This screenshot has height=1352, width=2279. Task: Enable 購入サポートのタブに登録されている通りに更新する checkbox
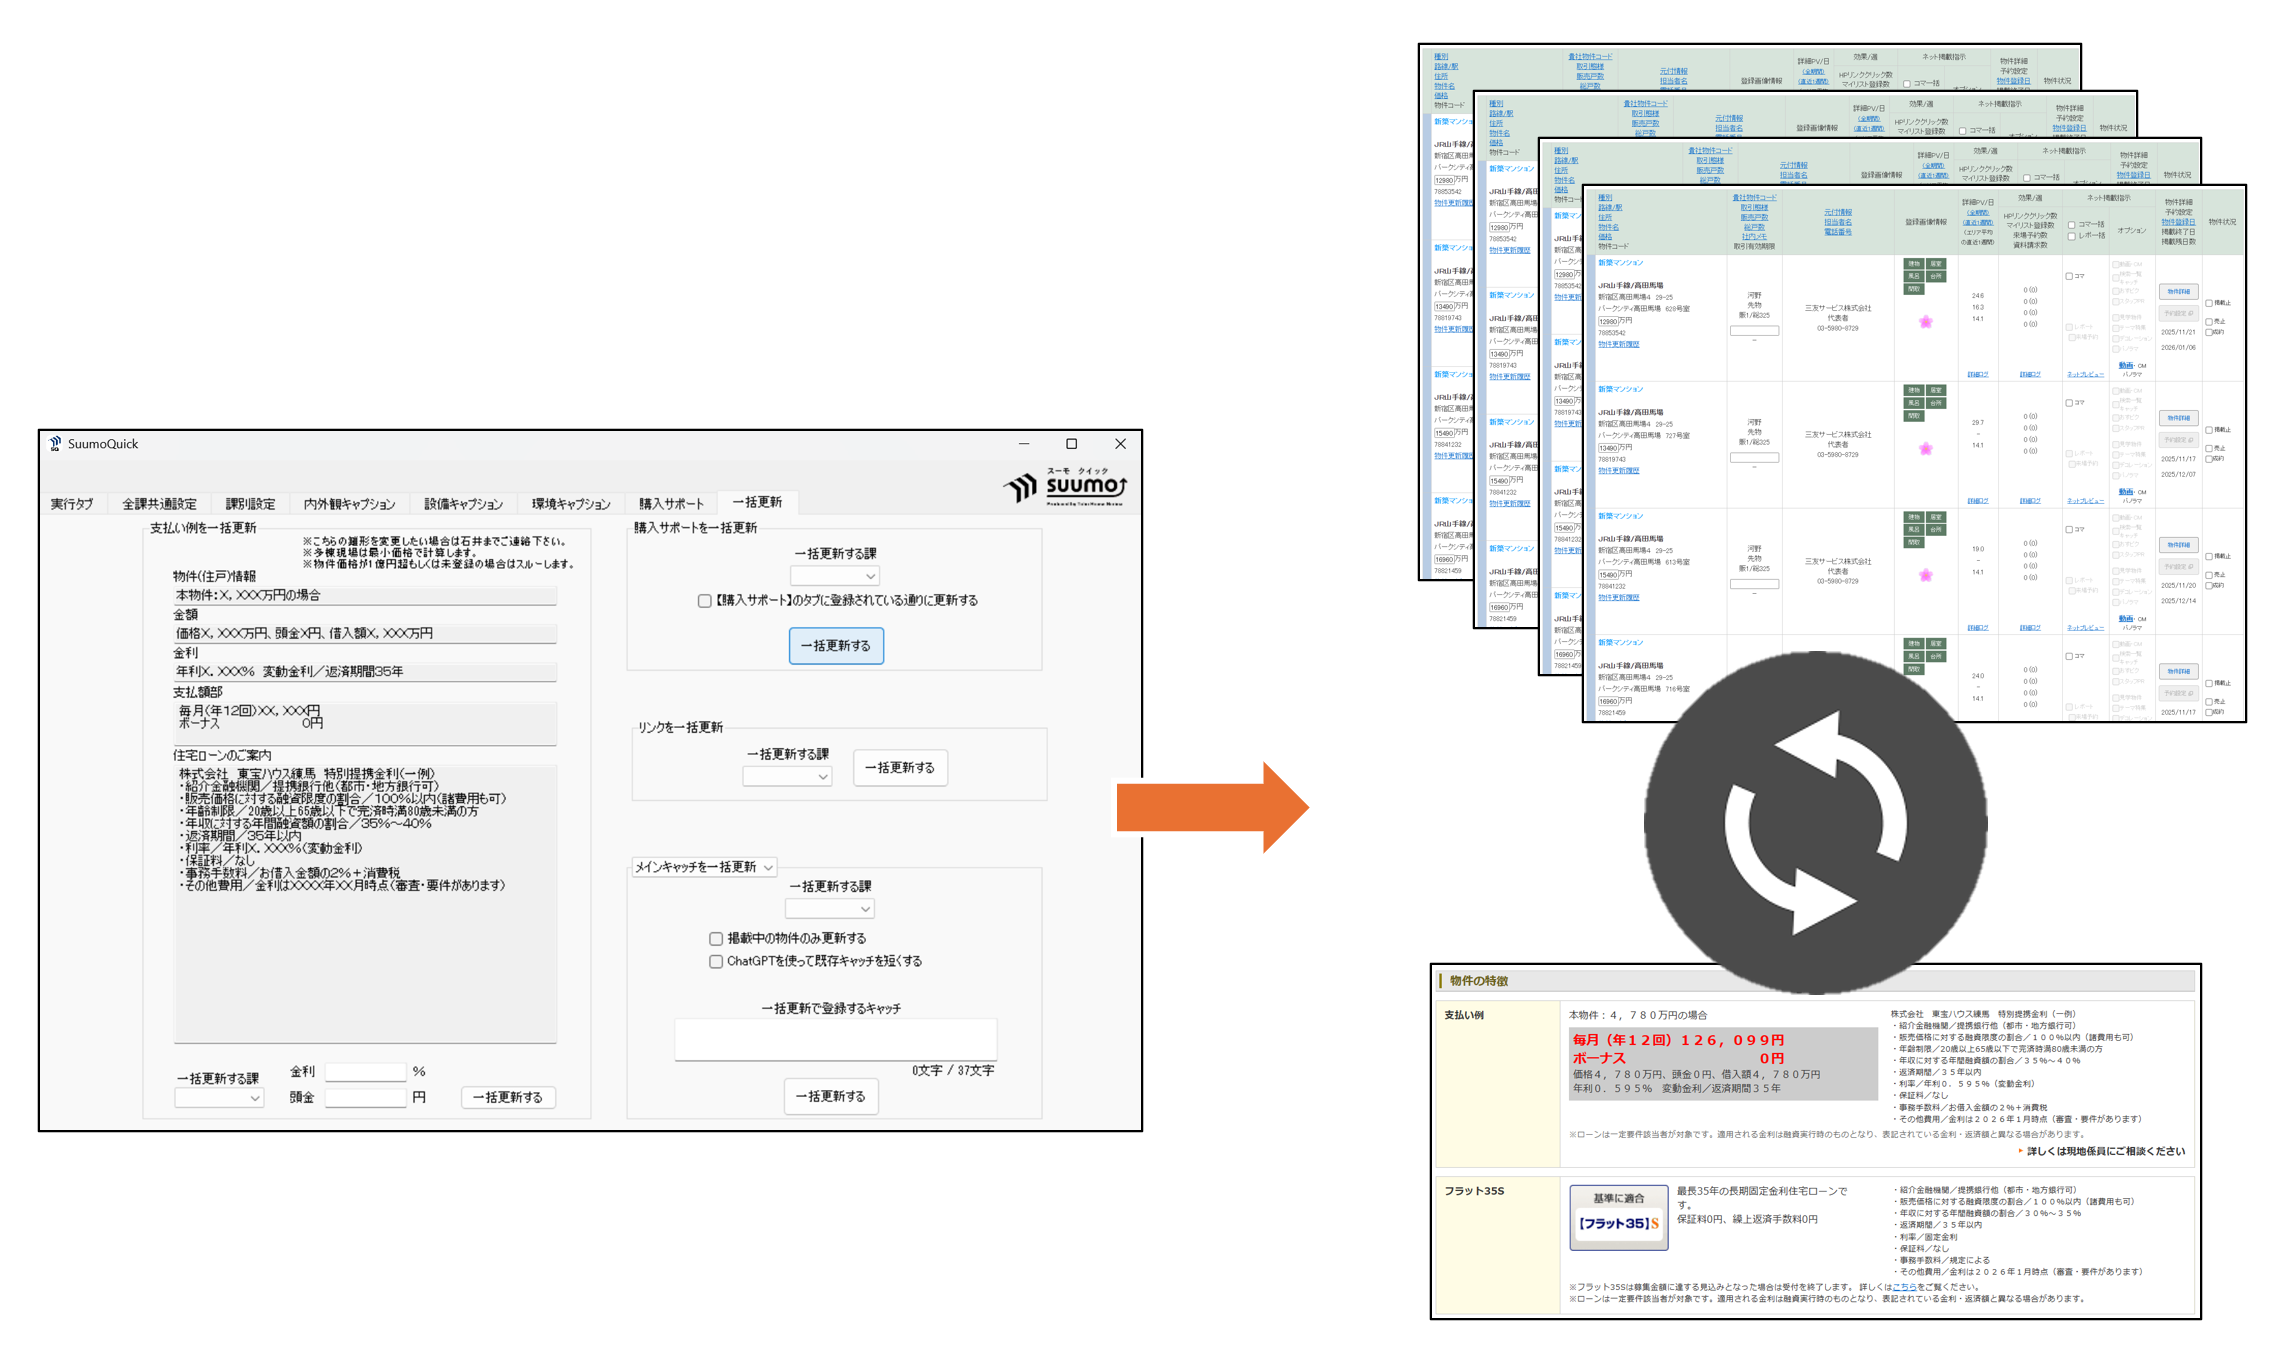pyautogui.click(x=705, y=601)
